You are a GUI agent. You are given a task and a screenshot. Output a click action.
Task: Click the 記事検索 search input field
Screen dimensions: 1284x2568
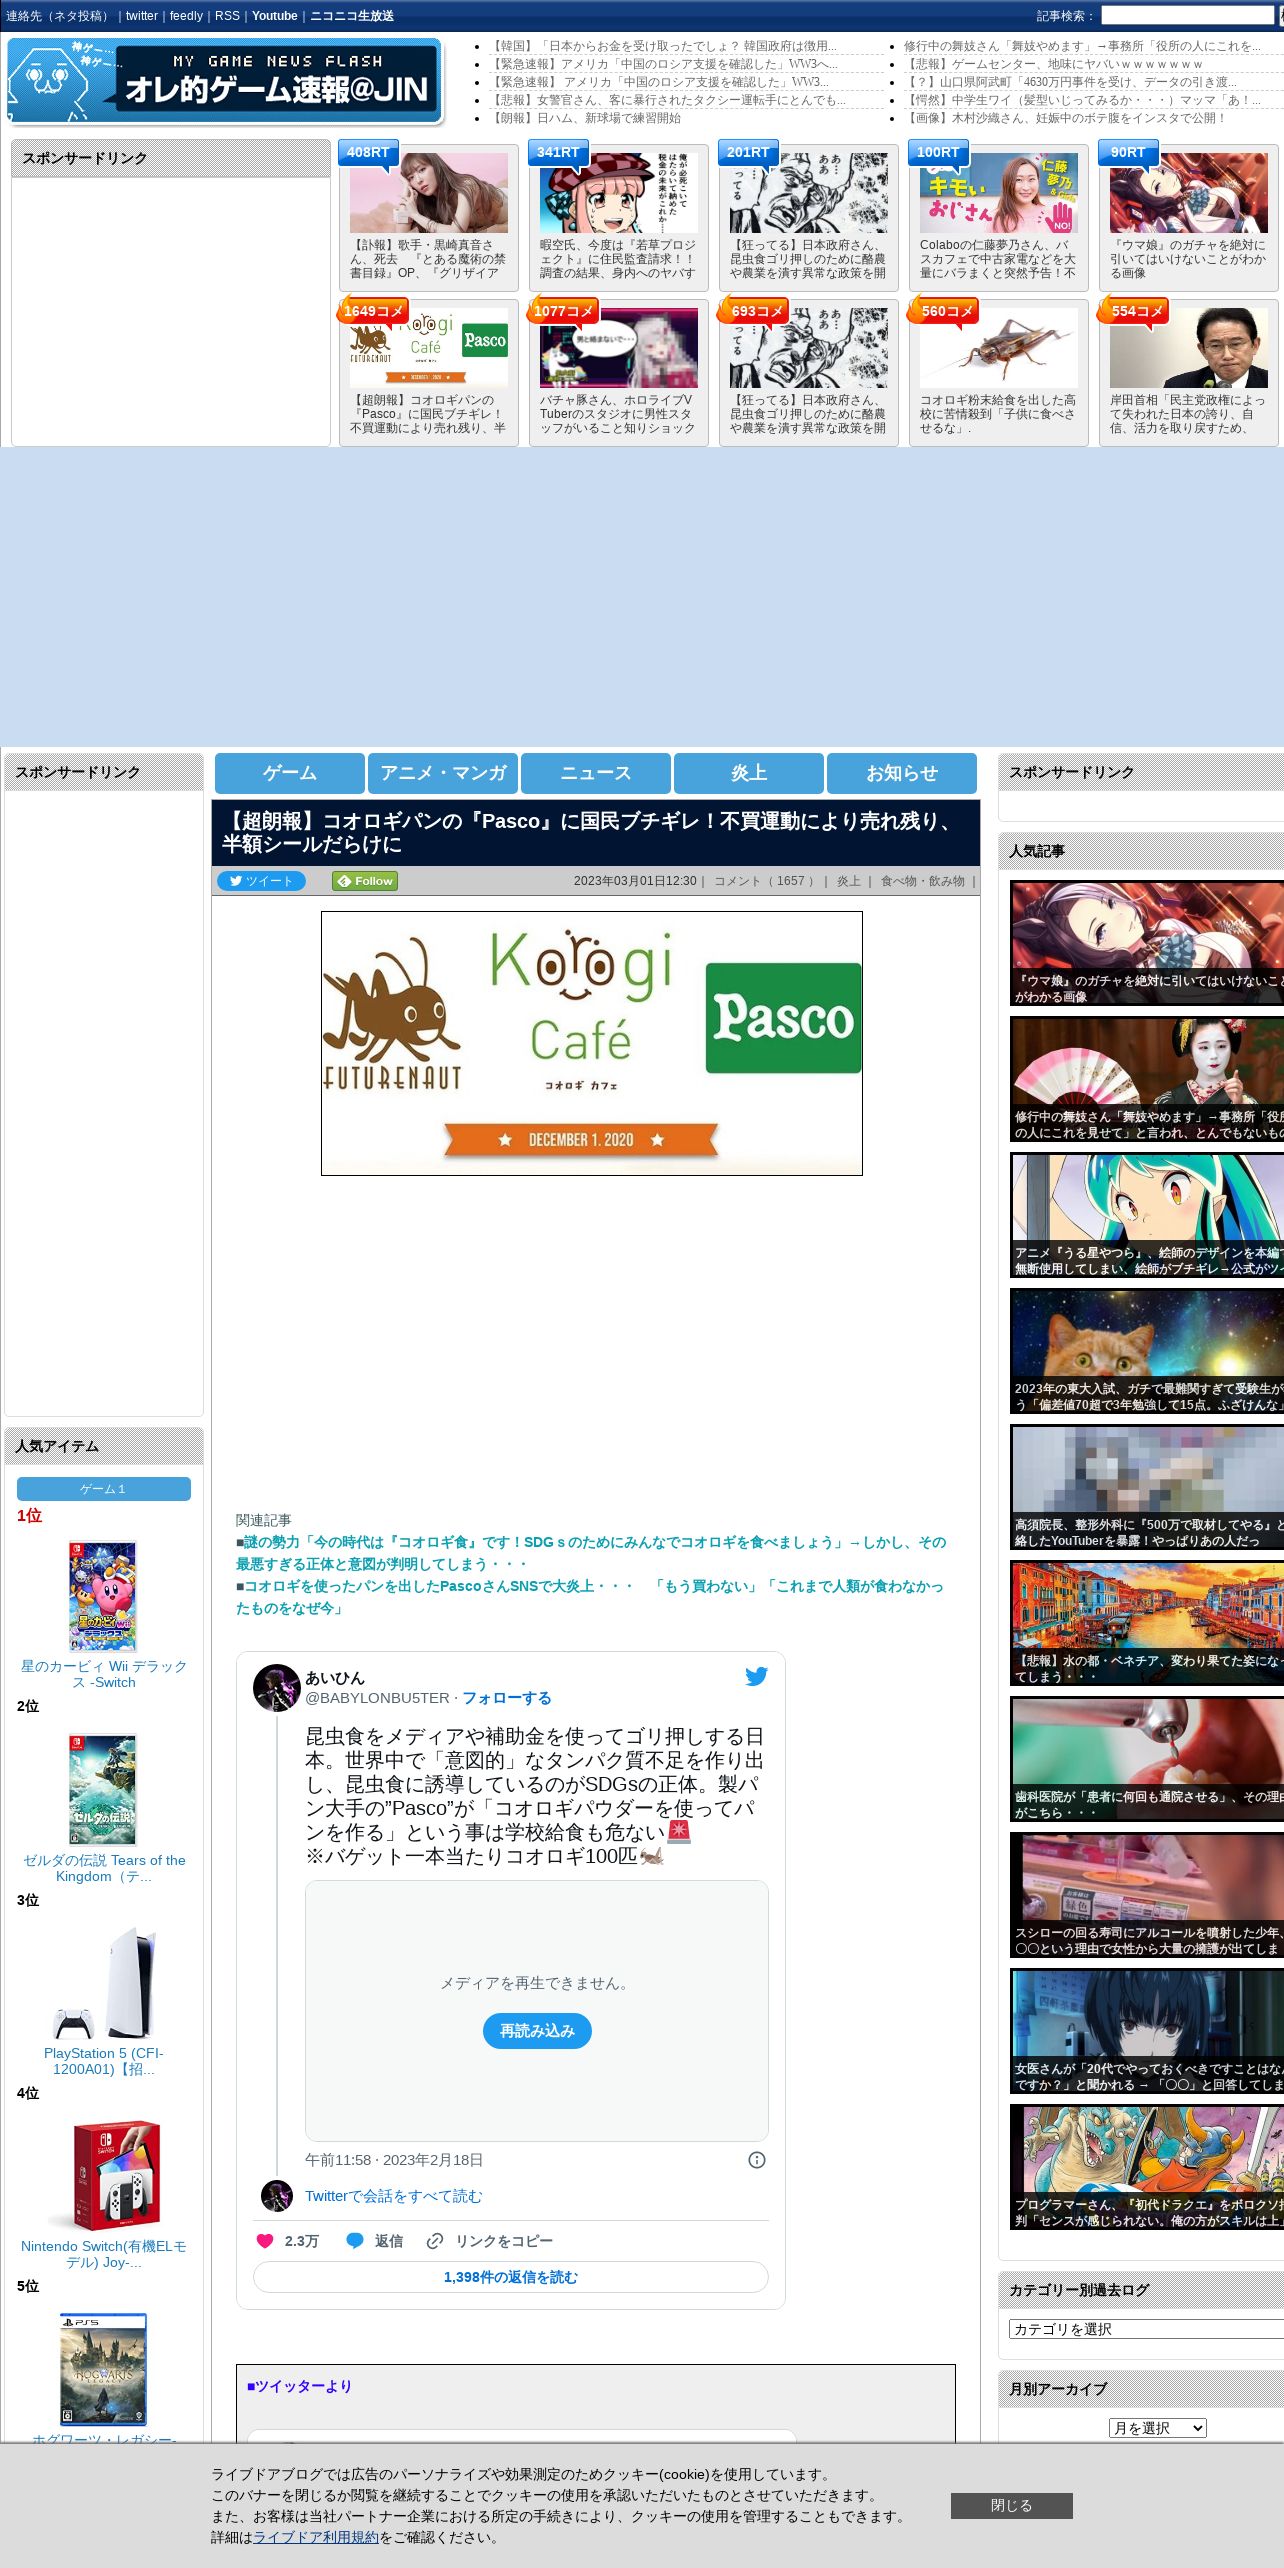(1188, 15)
